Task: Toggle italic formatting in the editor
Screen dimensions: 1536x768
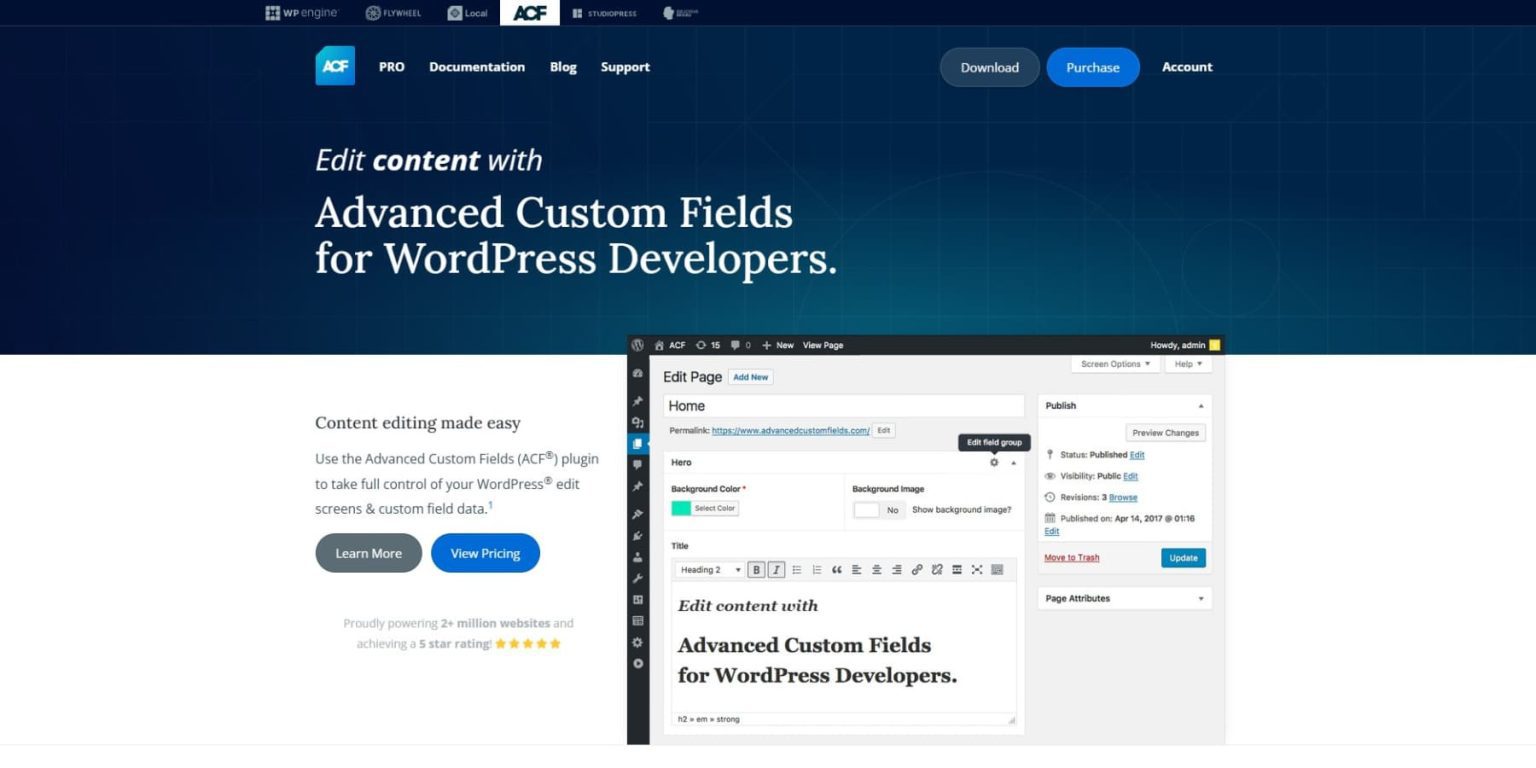Action: click(776, 570)
